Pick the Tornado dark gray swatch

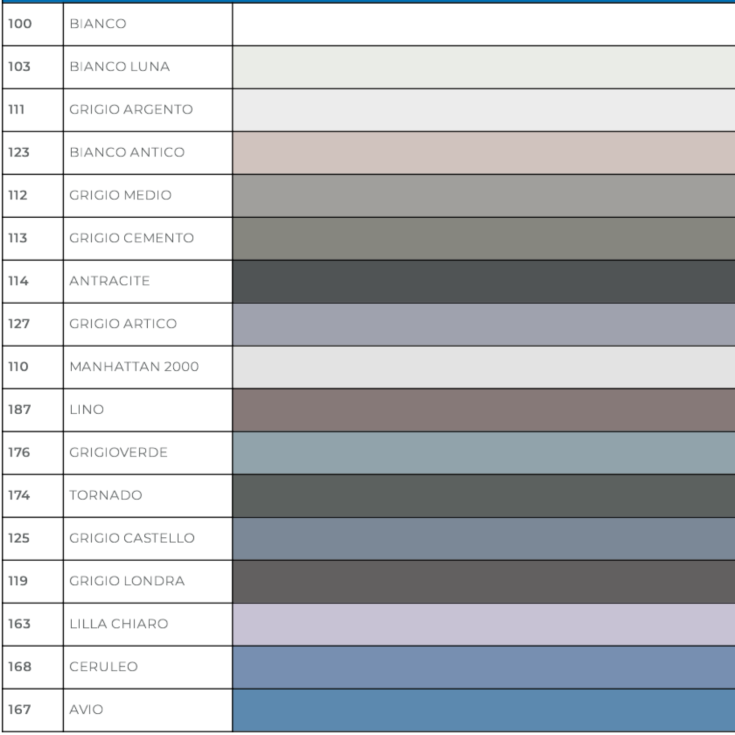click(x=483, y=496)
